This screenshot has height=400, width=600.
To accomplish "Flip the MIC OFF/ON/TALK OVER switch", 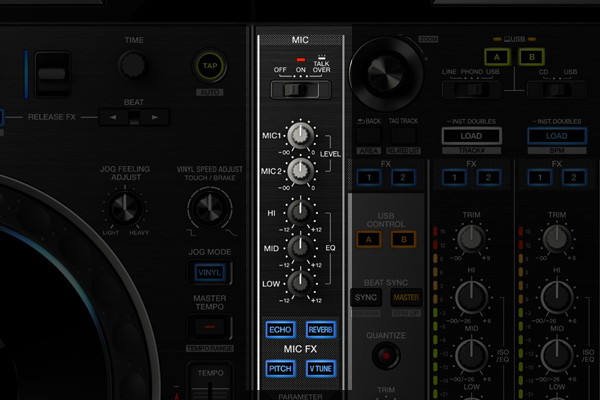I will pos(300,90).
